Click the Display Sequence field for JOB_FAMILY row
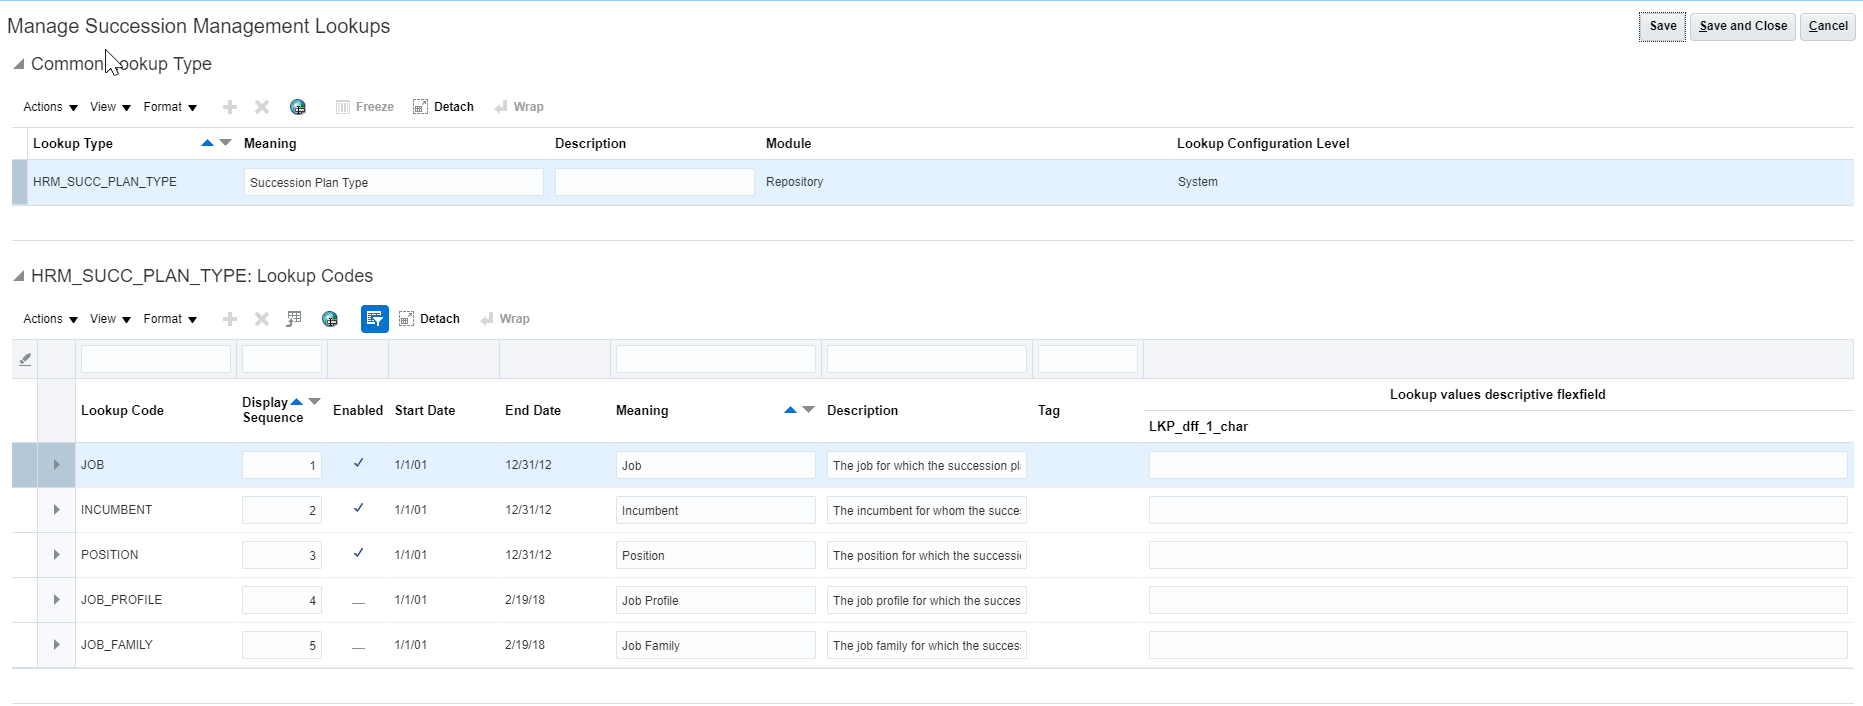The image size is (1863, 706). coord(282,645)
